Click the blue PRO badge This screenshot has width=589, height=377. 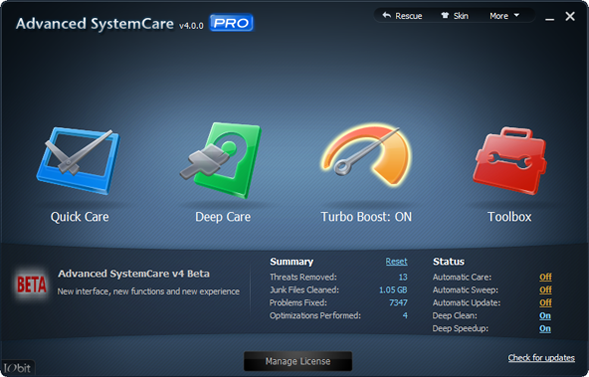pos(231,23)
